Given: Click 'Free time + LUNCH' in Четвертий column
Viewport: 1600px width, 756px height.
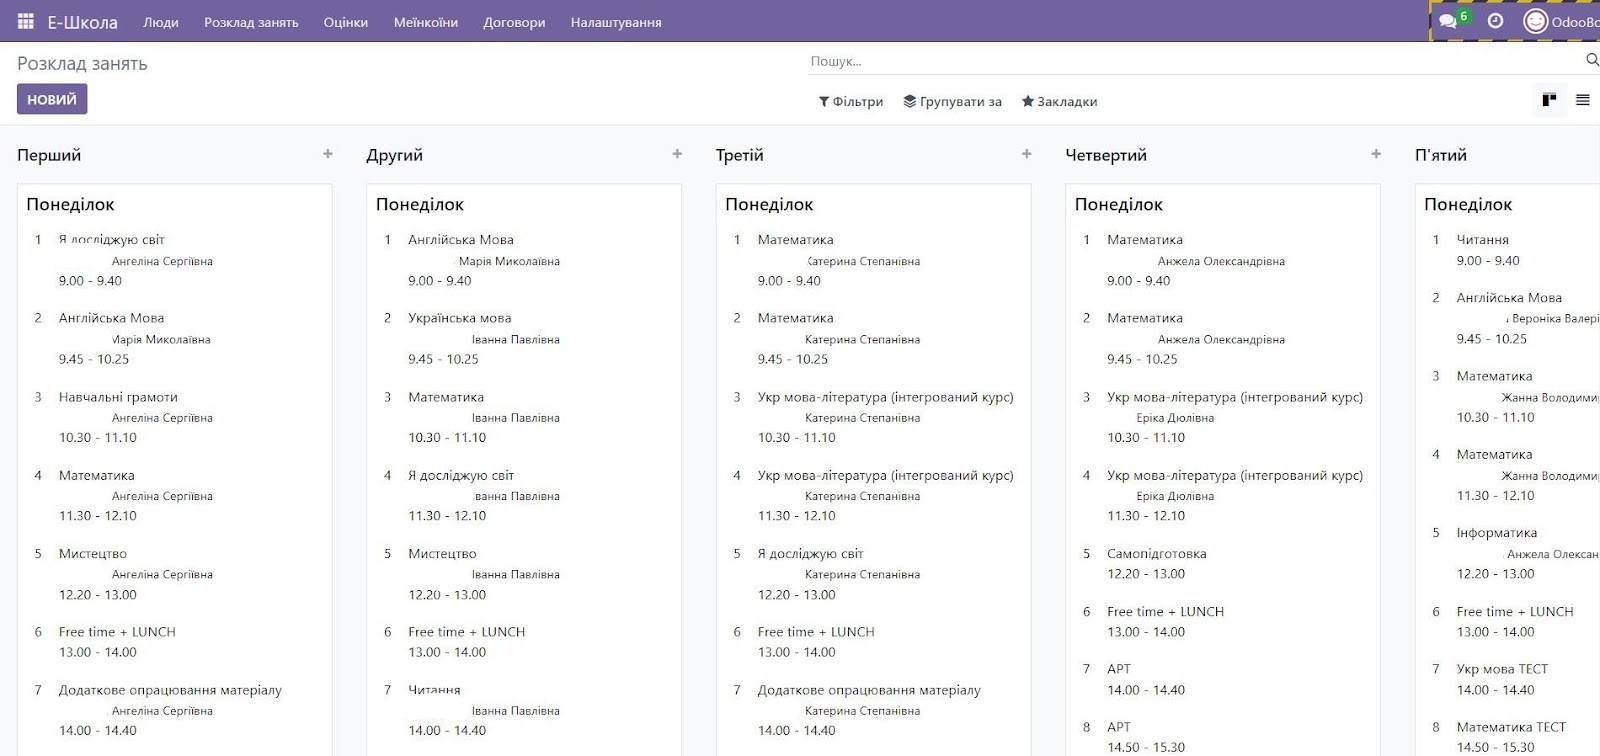Looking at the screenshot, I should (x=1165, y=612).
